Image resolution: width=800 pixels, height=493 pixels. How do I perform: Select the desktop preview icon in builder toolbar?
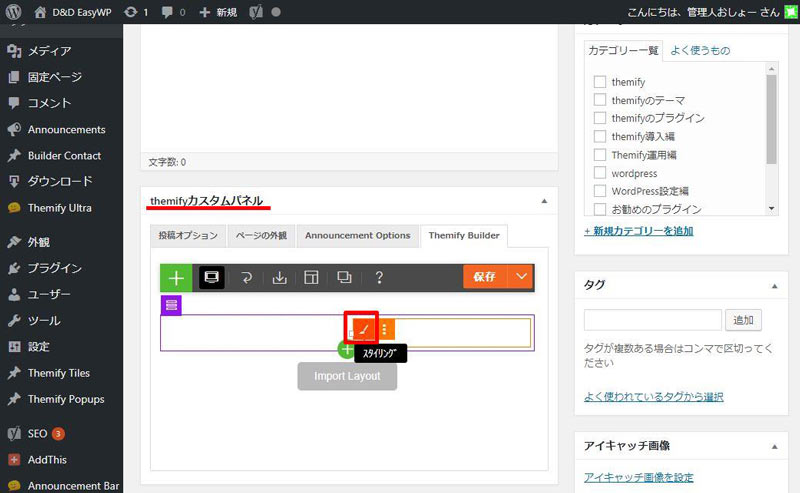[x=211, y=277]
